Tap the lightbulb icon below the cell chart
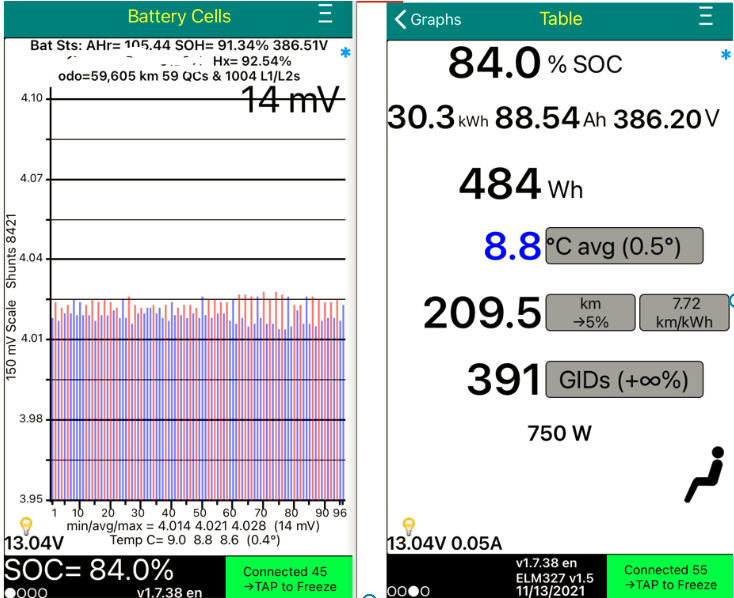The width and height of the screenshot is (734, 598). click(26, 524)
